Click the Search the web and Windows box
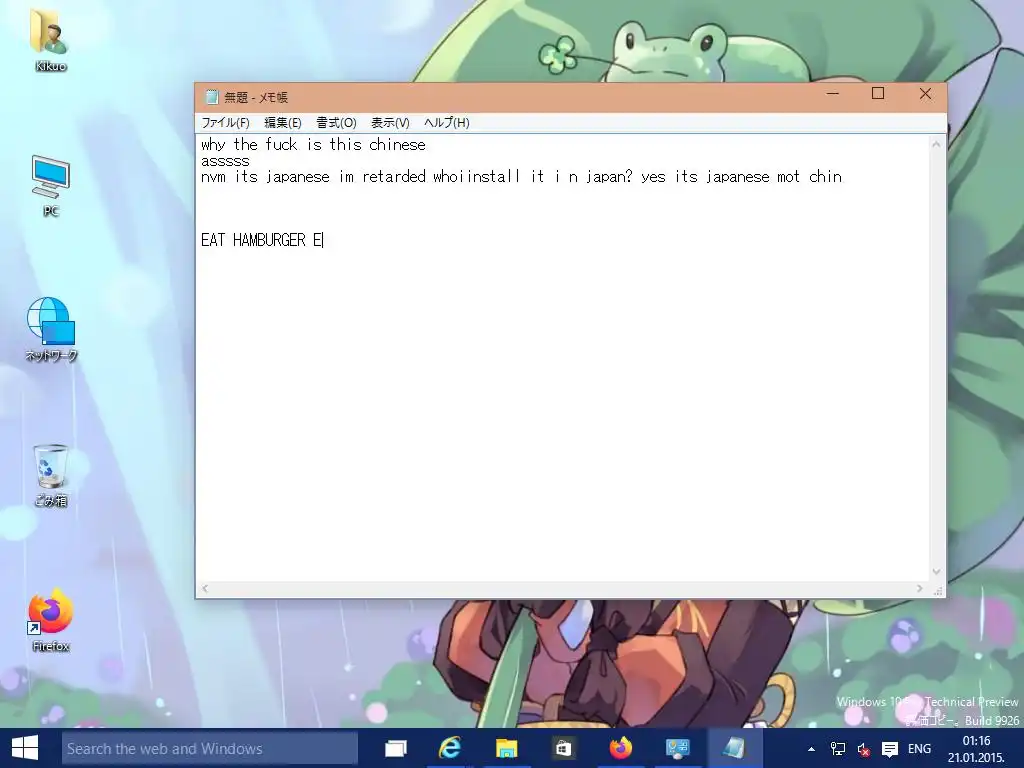 (x=210, y=748)
